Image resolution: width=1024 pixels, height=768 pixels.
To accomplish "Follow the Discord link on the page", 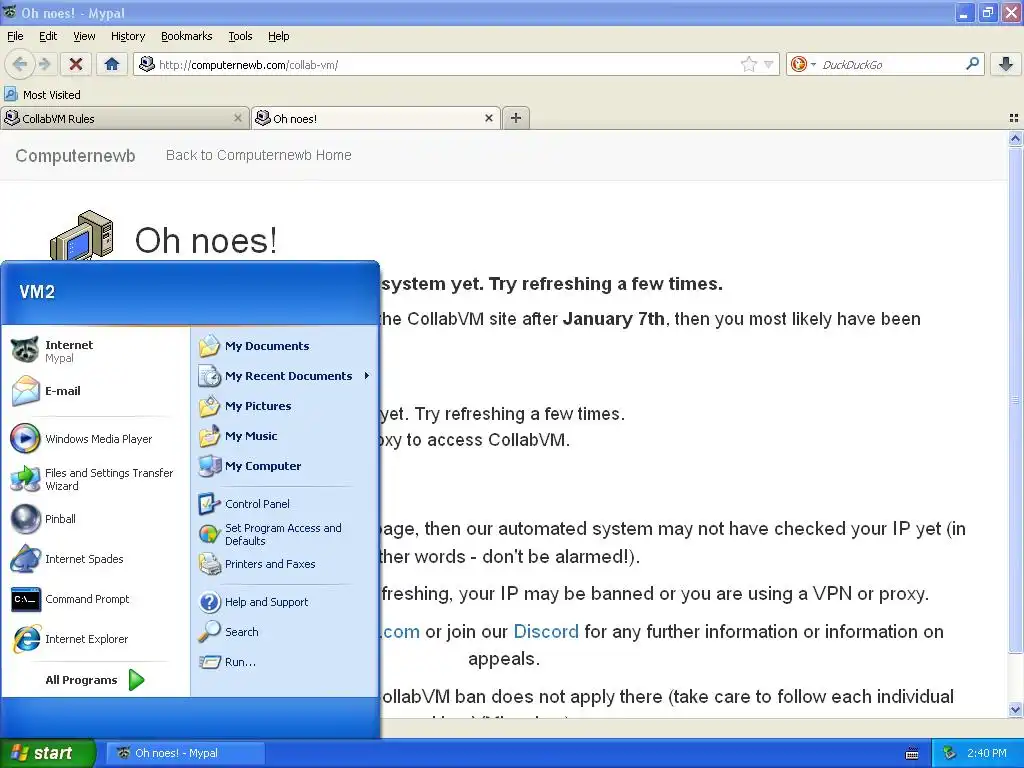I will [x=546, y=632].
